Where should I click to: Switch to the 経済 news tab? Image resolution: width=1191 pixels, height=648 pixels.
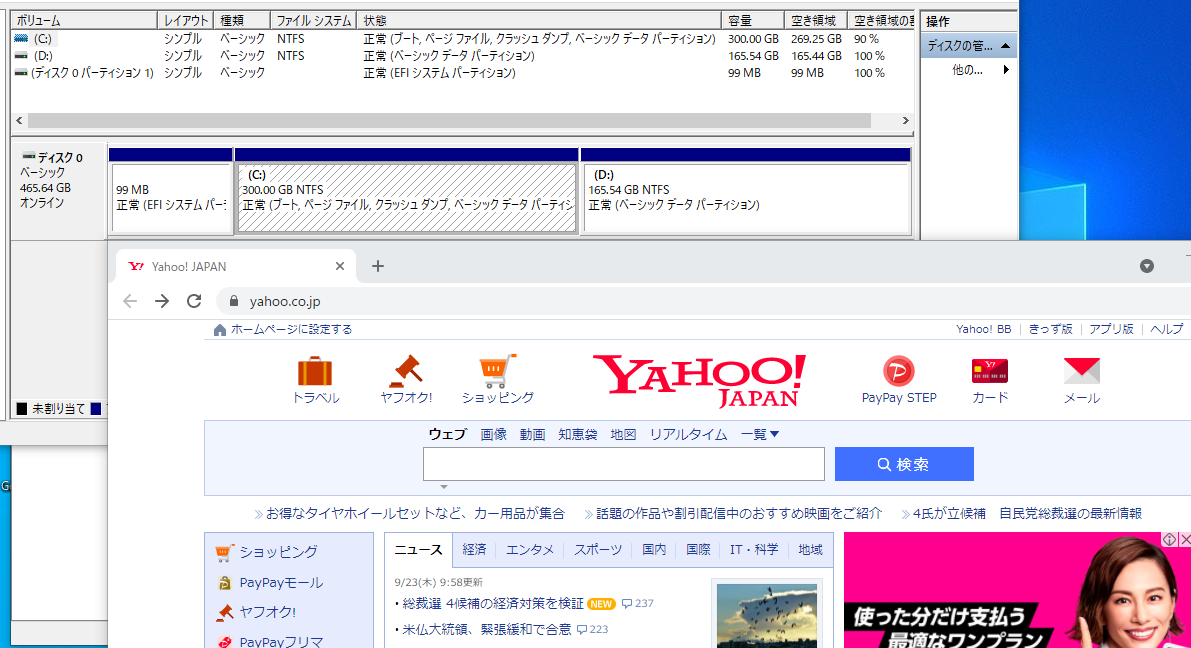point(474,550)
